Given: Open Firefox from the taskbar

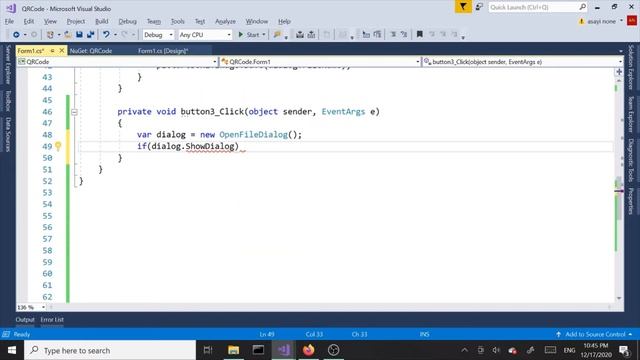Looking at the screenshot, I should point(309,350).
